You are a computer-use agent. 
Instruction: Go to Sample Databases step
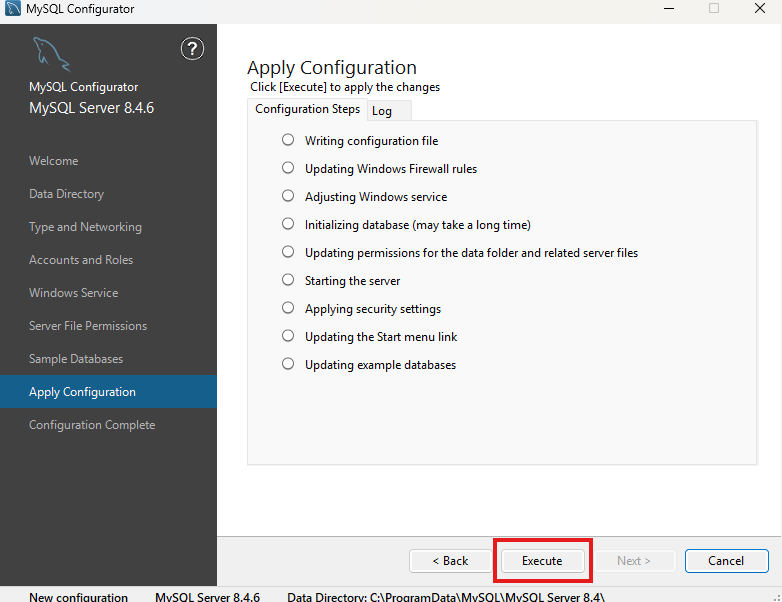pyautogui.click(x=76, y=359)
